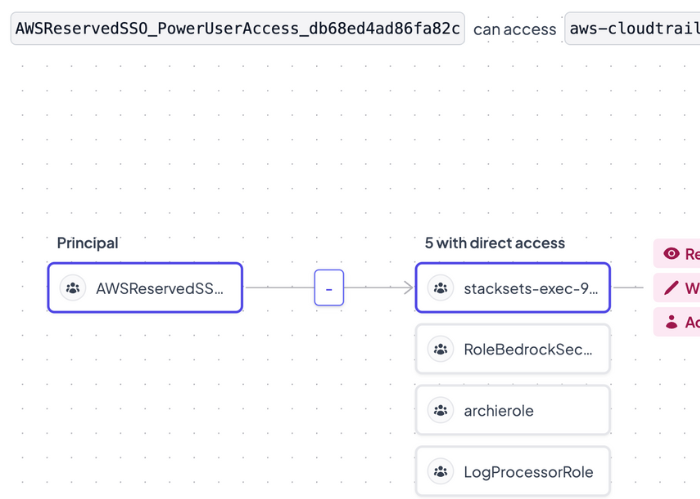Click the group icon in AWSReservedSS... node
This screenshot has height=499, width=700.
[73, 288]
